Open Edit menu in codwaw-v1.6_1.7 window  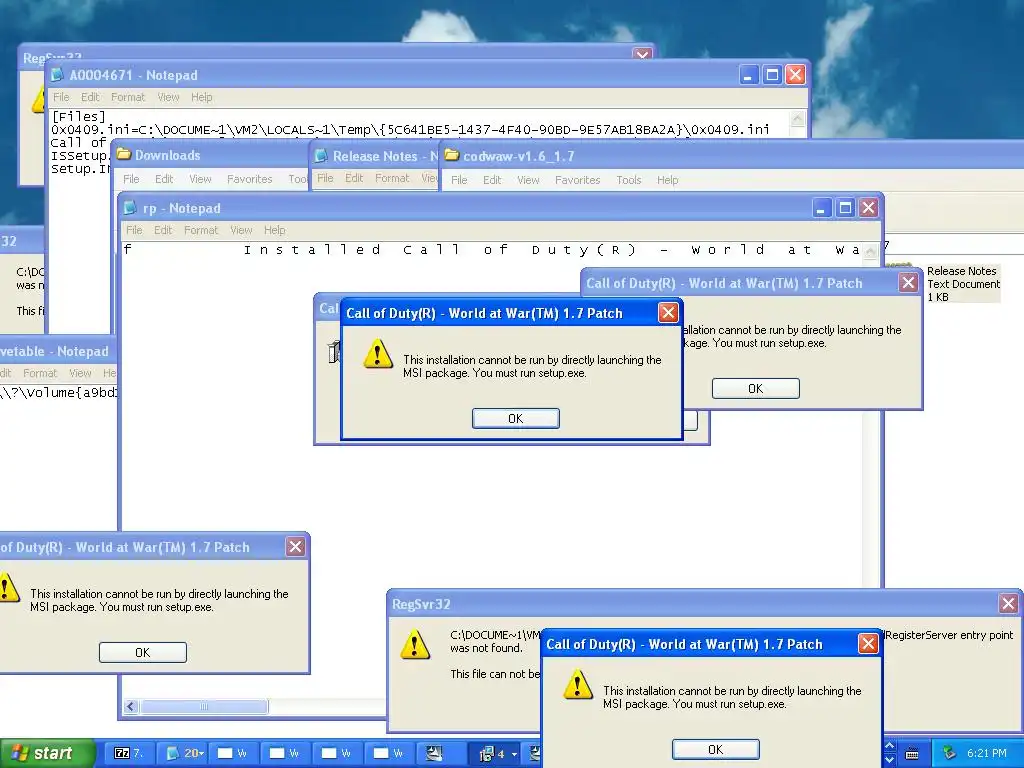(492, 180)
